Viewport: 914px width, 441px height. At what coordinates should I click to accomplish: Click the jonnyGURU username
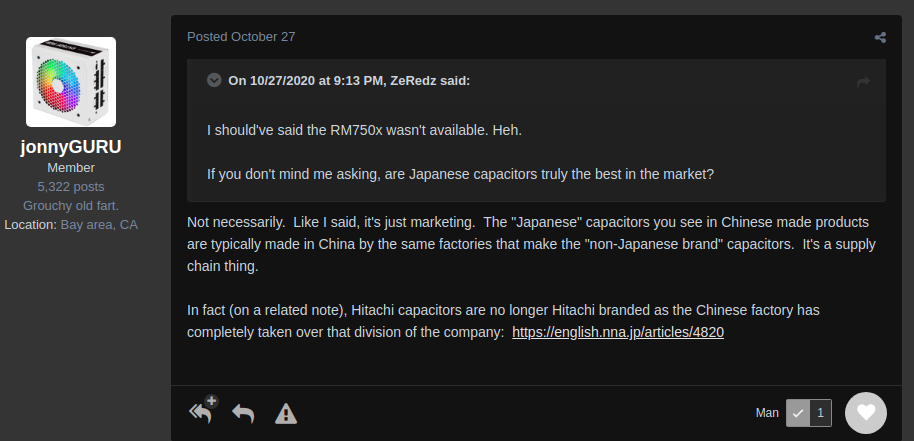point(71,147)
